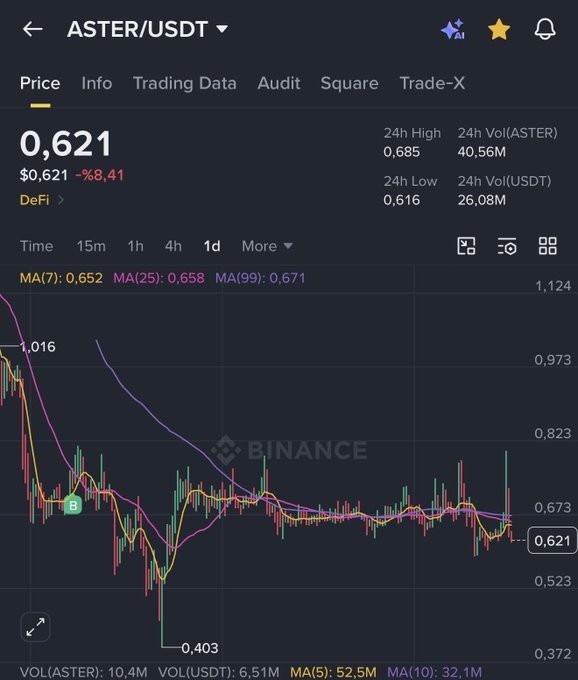Select the 15m chart interval
578x680 pixels.
(91, 246)
